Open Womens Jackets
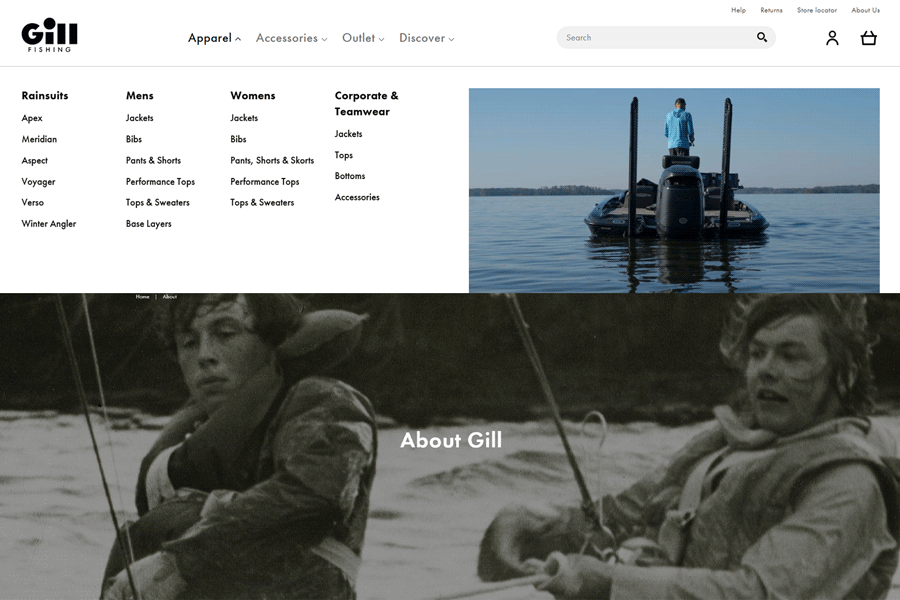Viewport: 900px width, 600px height. 244,118
